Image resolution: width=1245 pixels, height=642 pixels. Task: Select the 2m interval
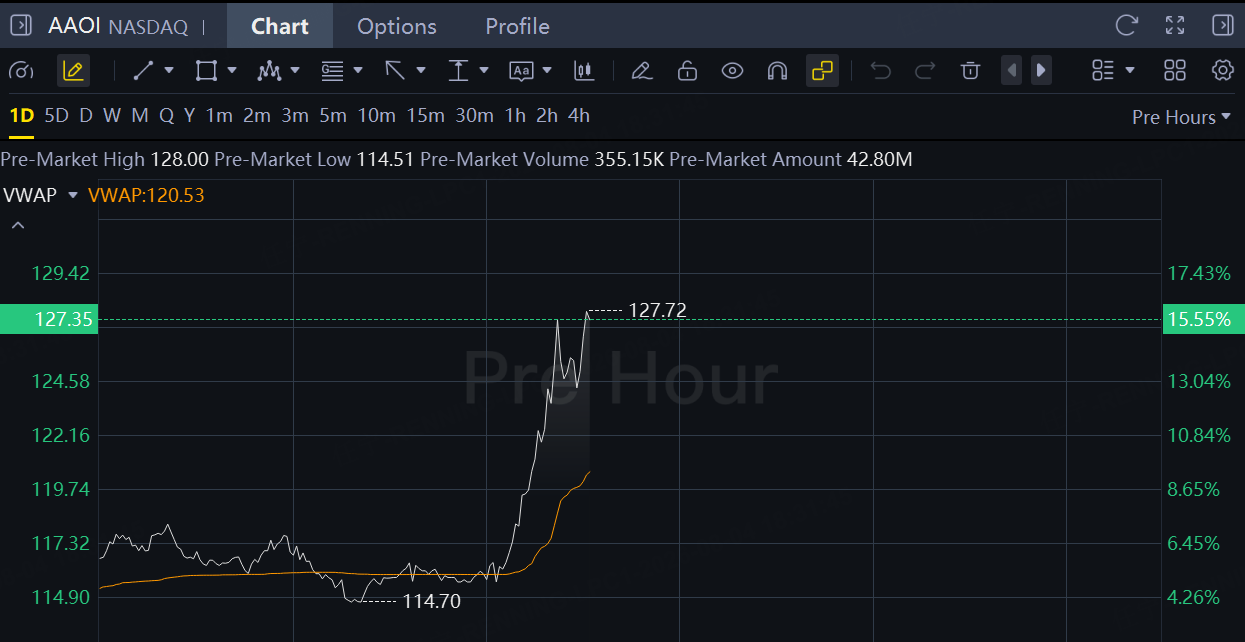tap(257, 116)
